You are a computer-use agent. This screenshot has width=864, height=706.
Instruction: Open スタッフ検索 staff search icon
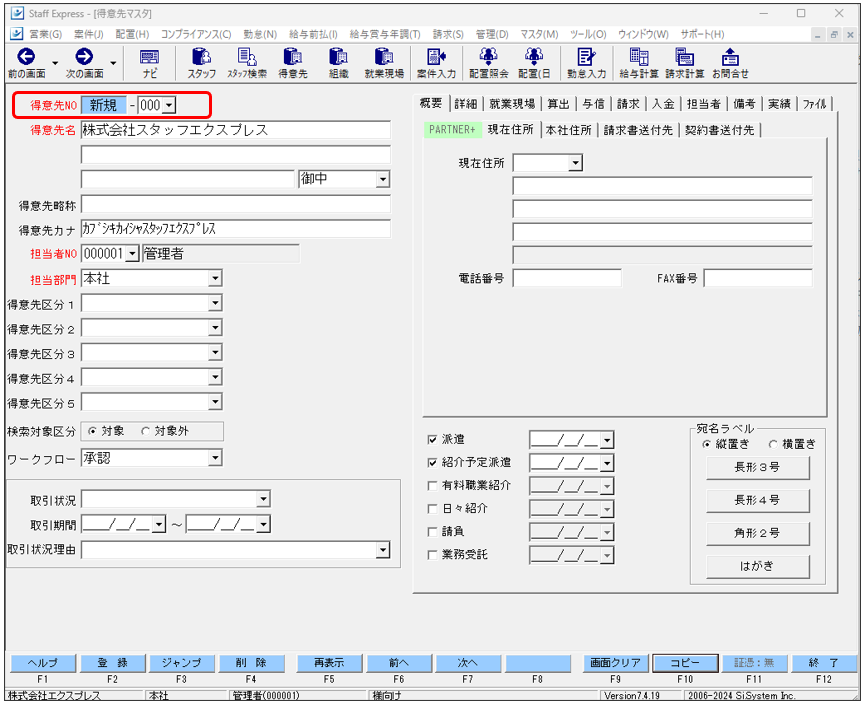click(x=247, y=63)
